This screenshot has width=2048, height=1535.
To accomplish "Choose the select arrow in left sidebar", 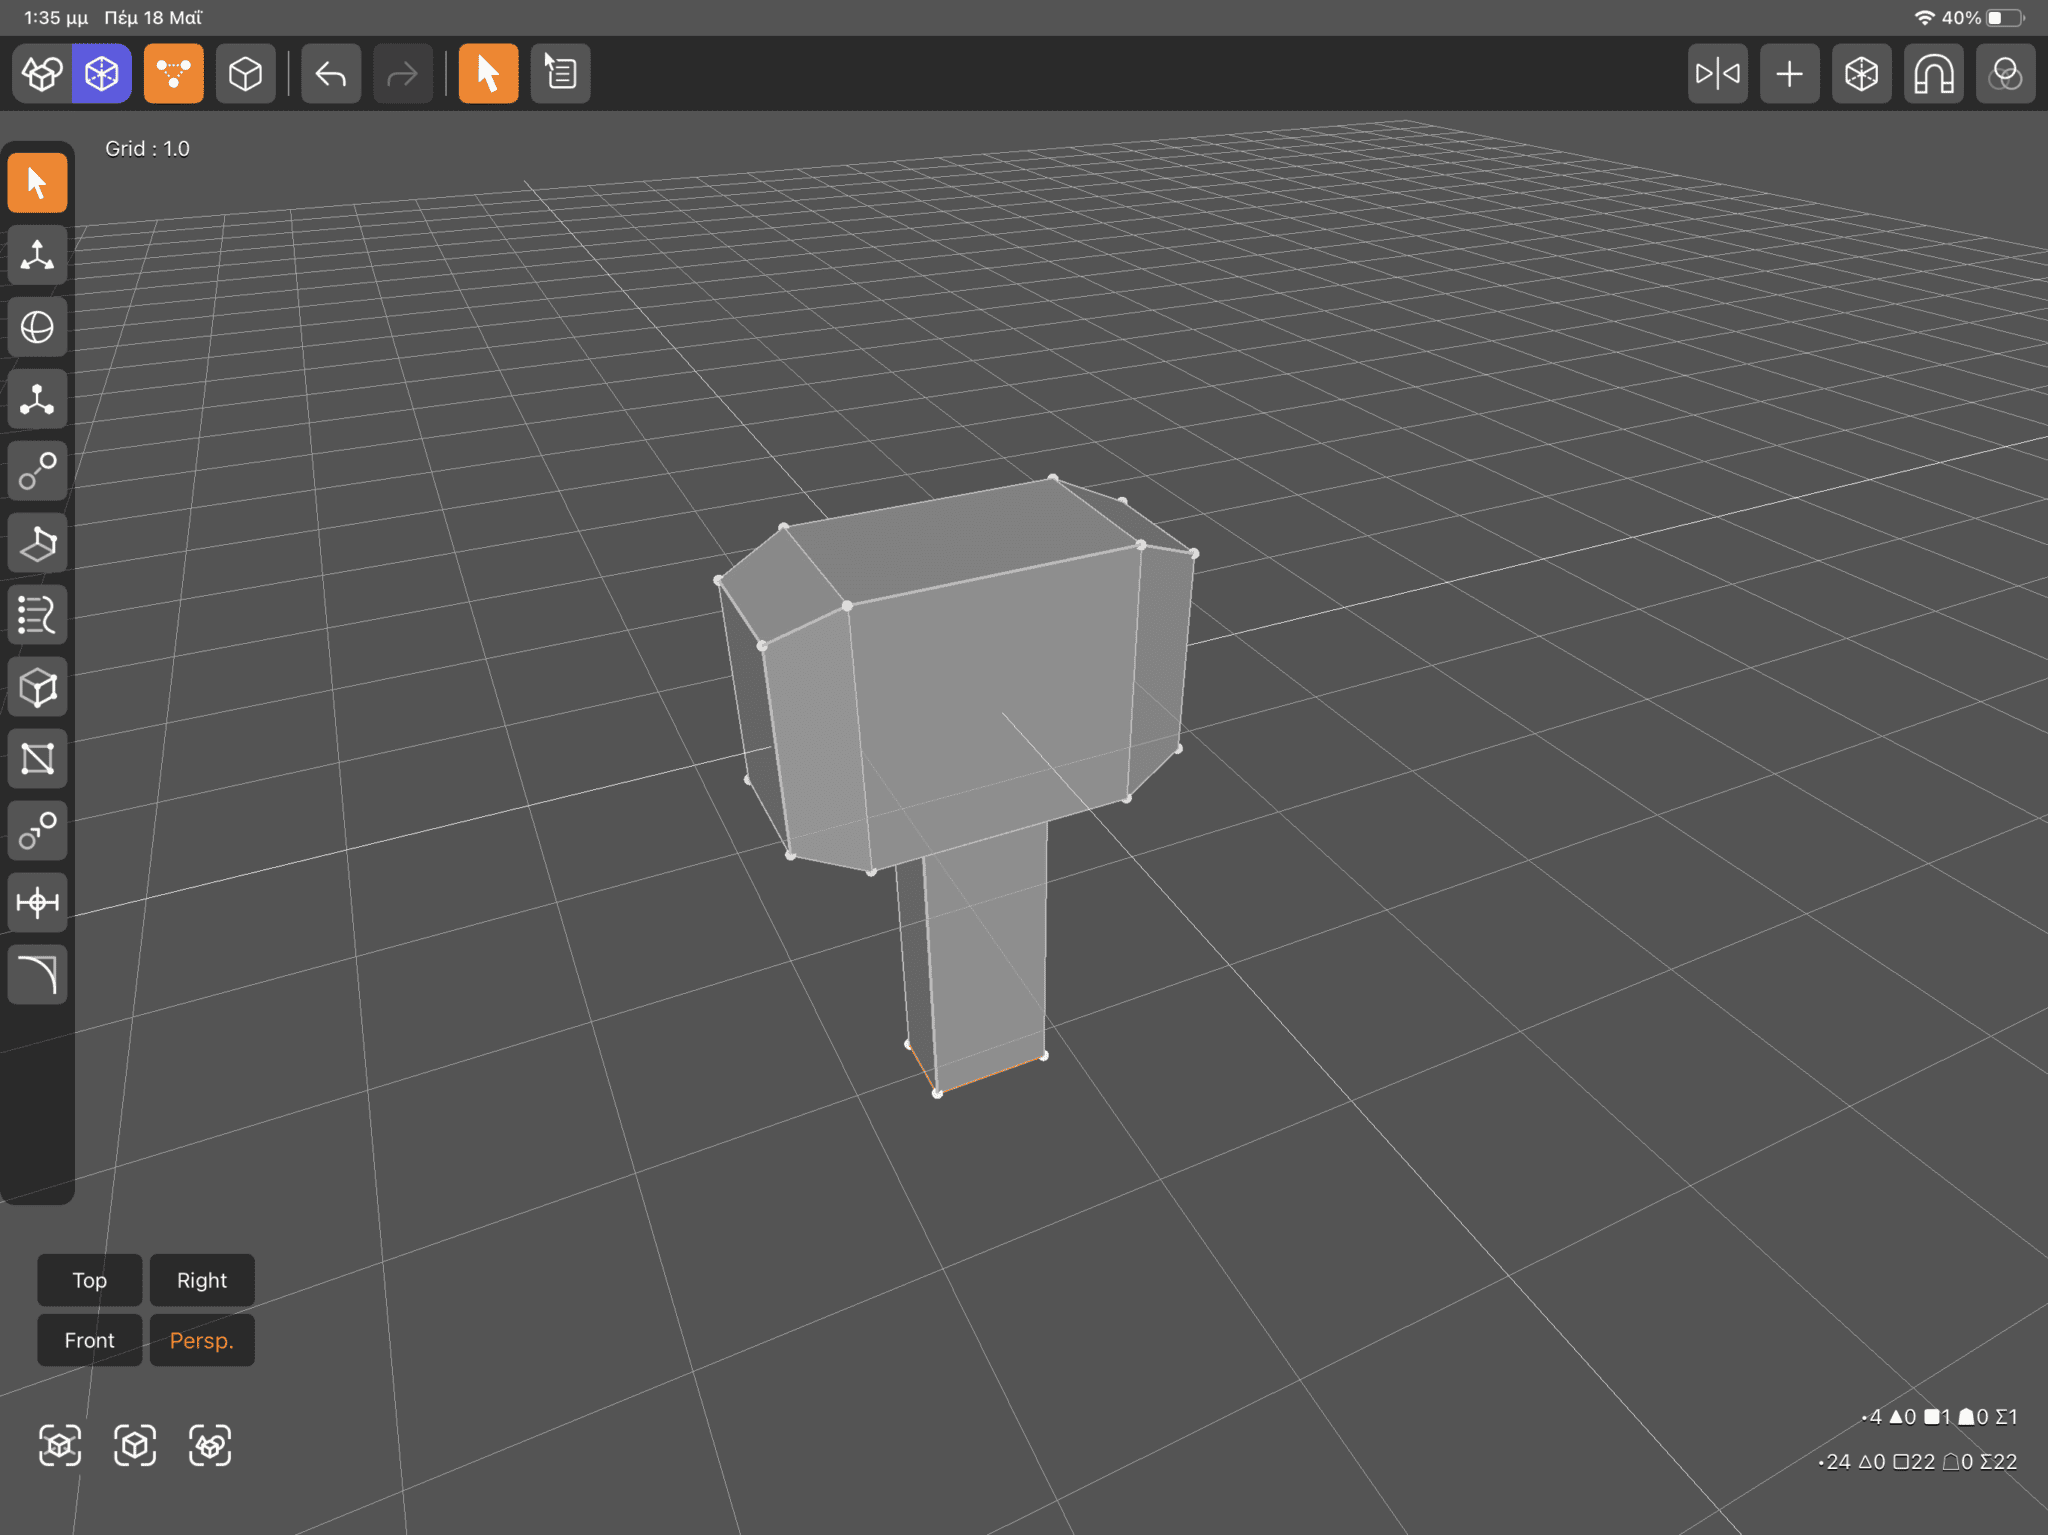I will click(x=38, y=183).
